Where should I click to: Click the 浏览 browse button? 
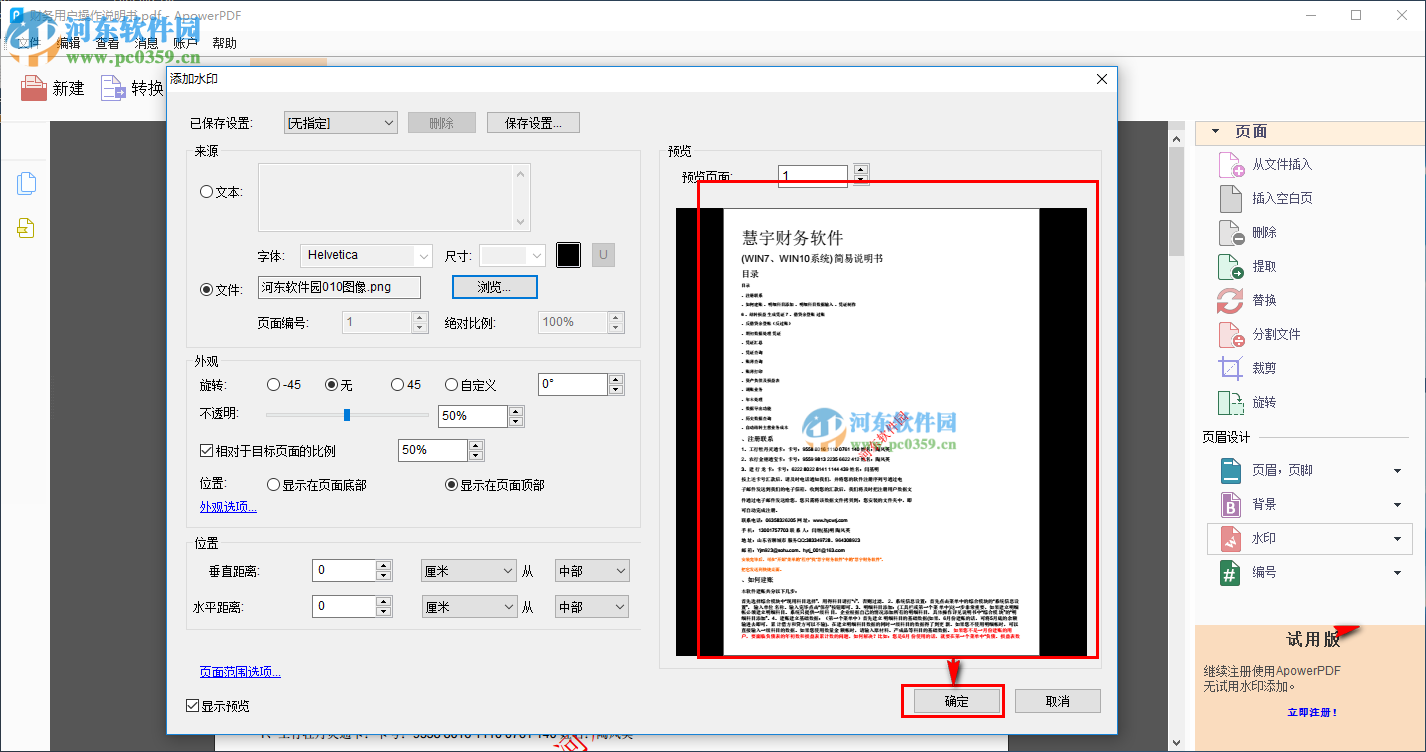click(x=494, y=287)
